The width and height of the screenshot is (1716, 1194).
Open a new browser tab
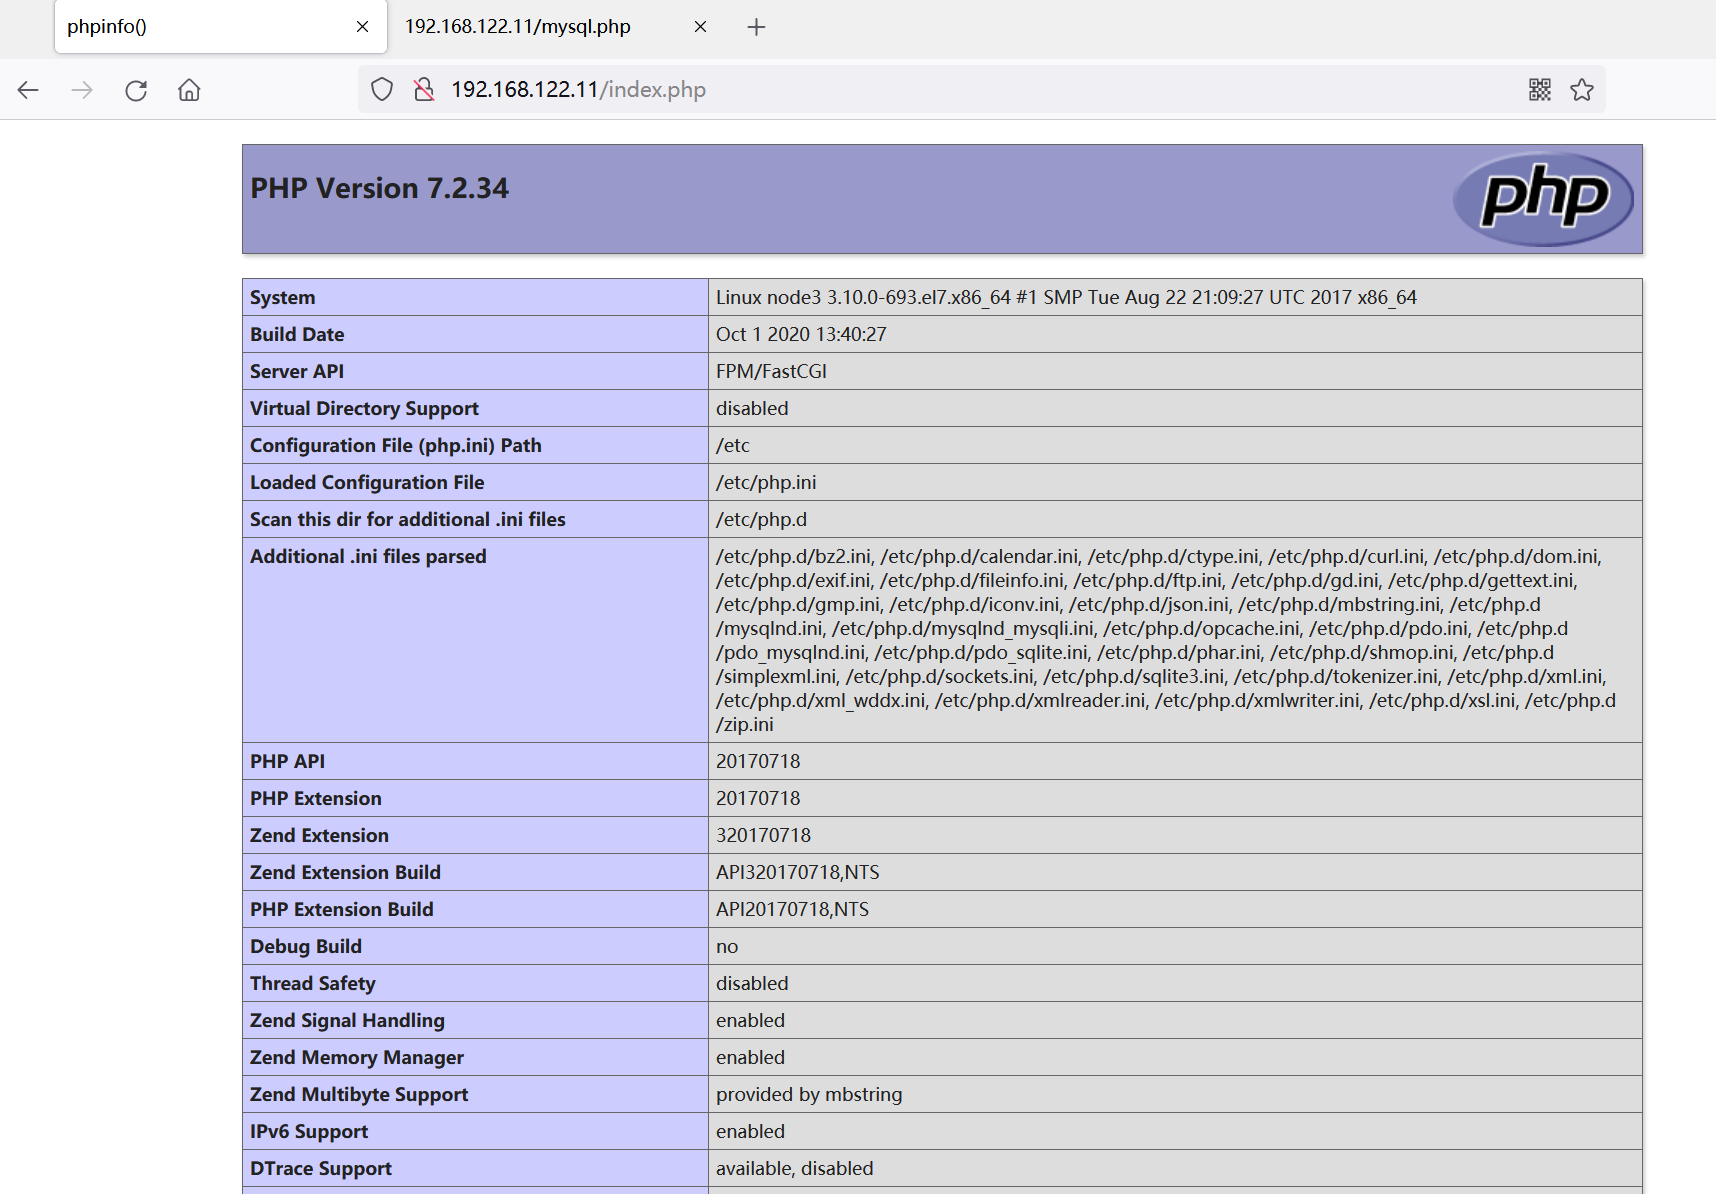[756, 27]
